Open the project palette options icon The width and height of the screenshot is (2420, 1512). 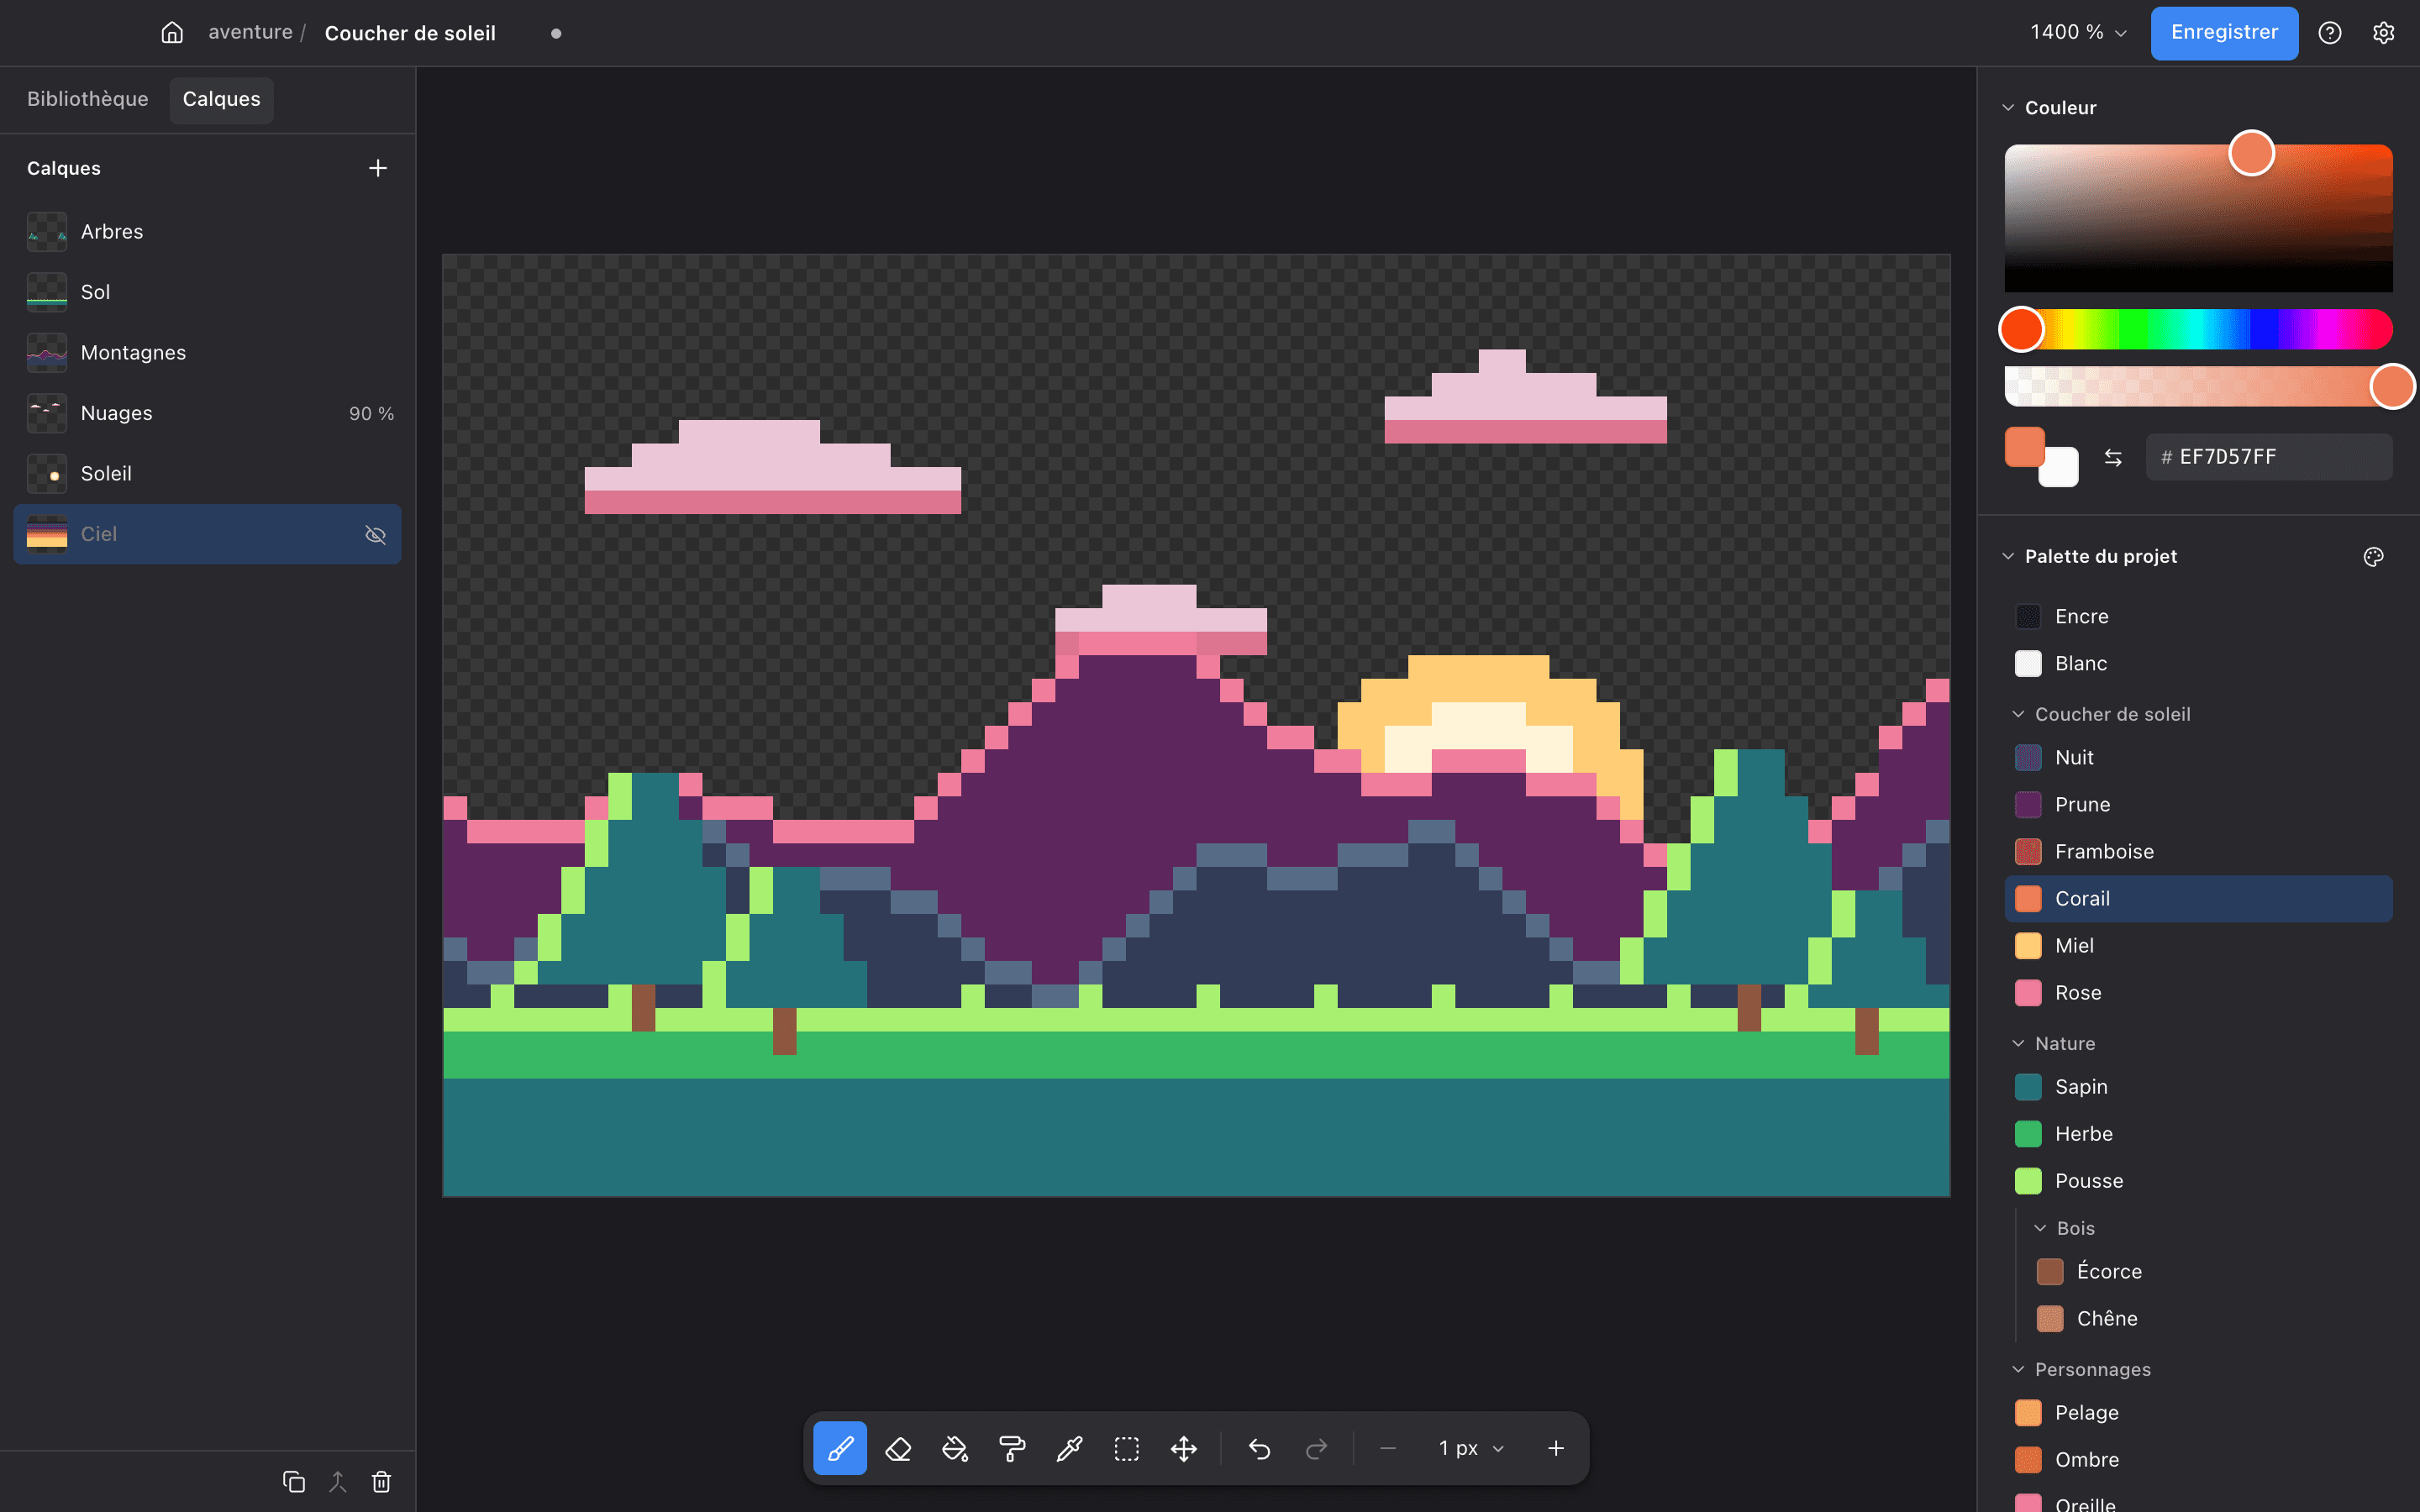click(2374, 557)
